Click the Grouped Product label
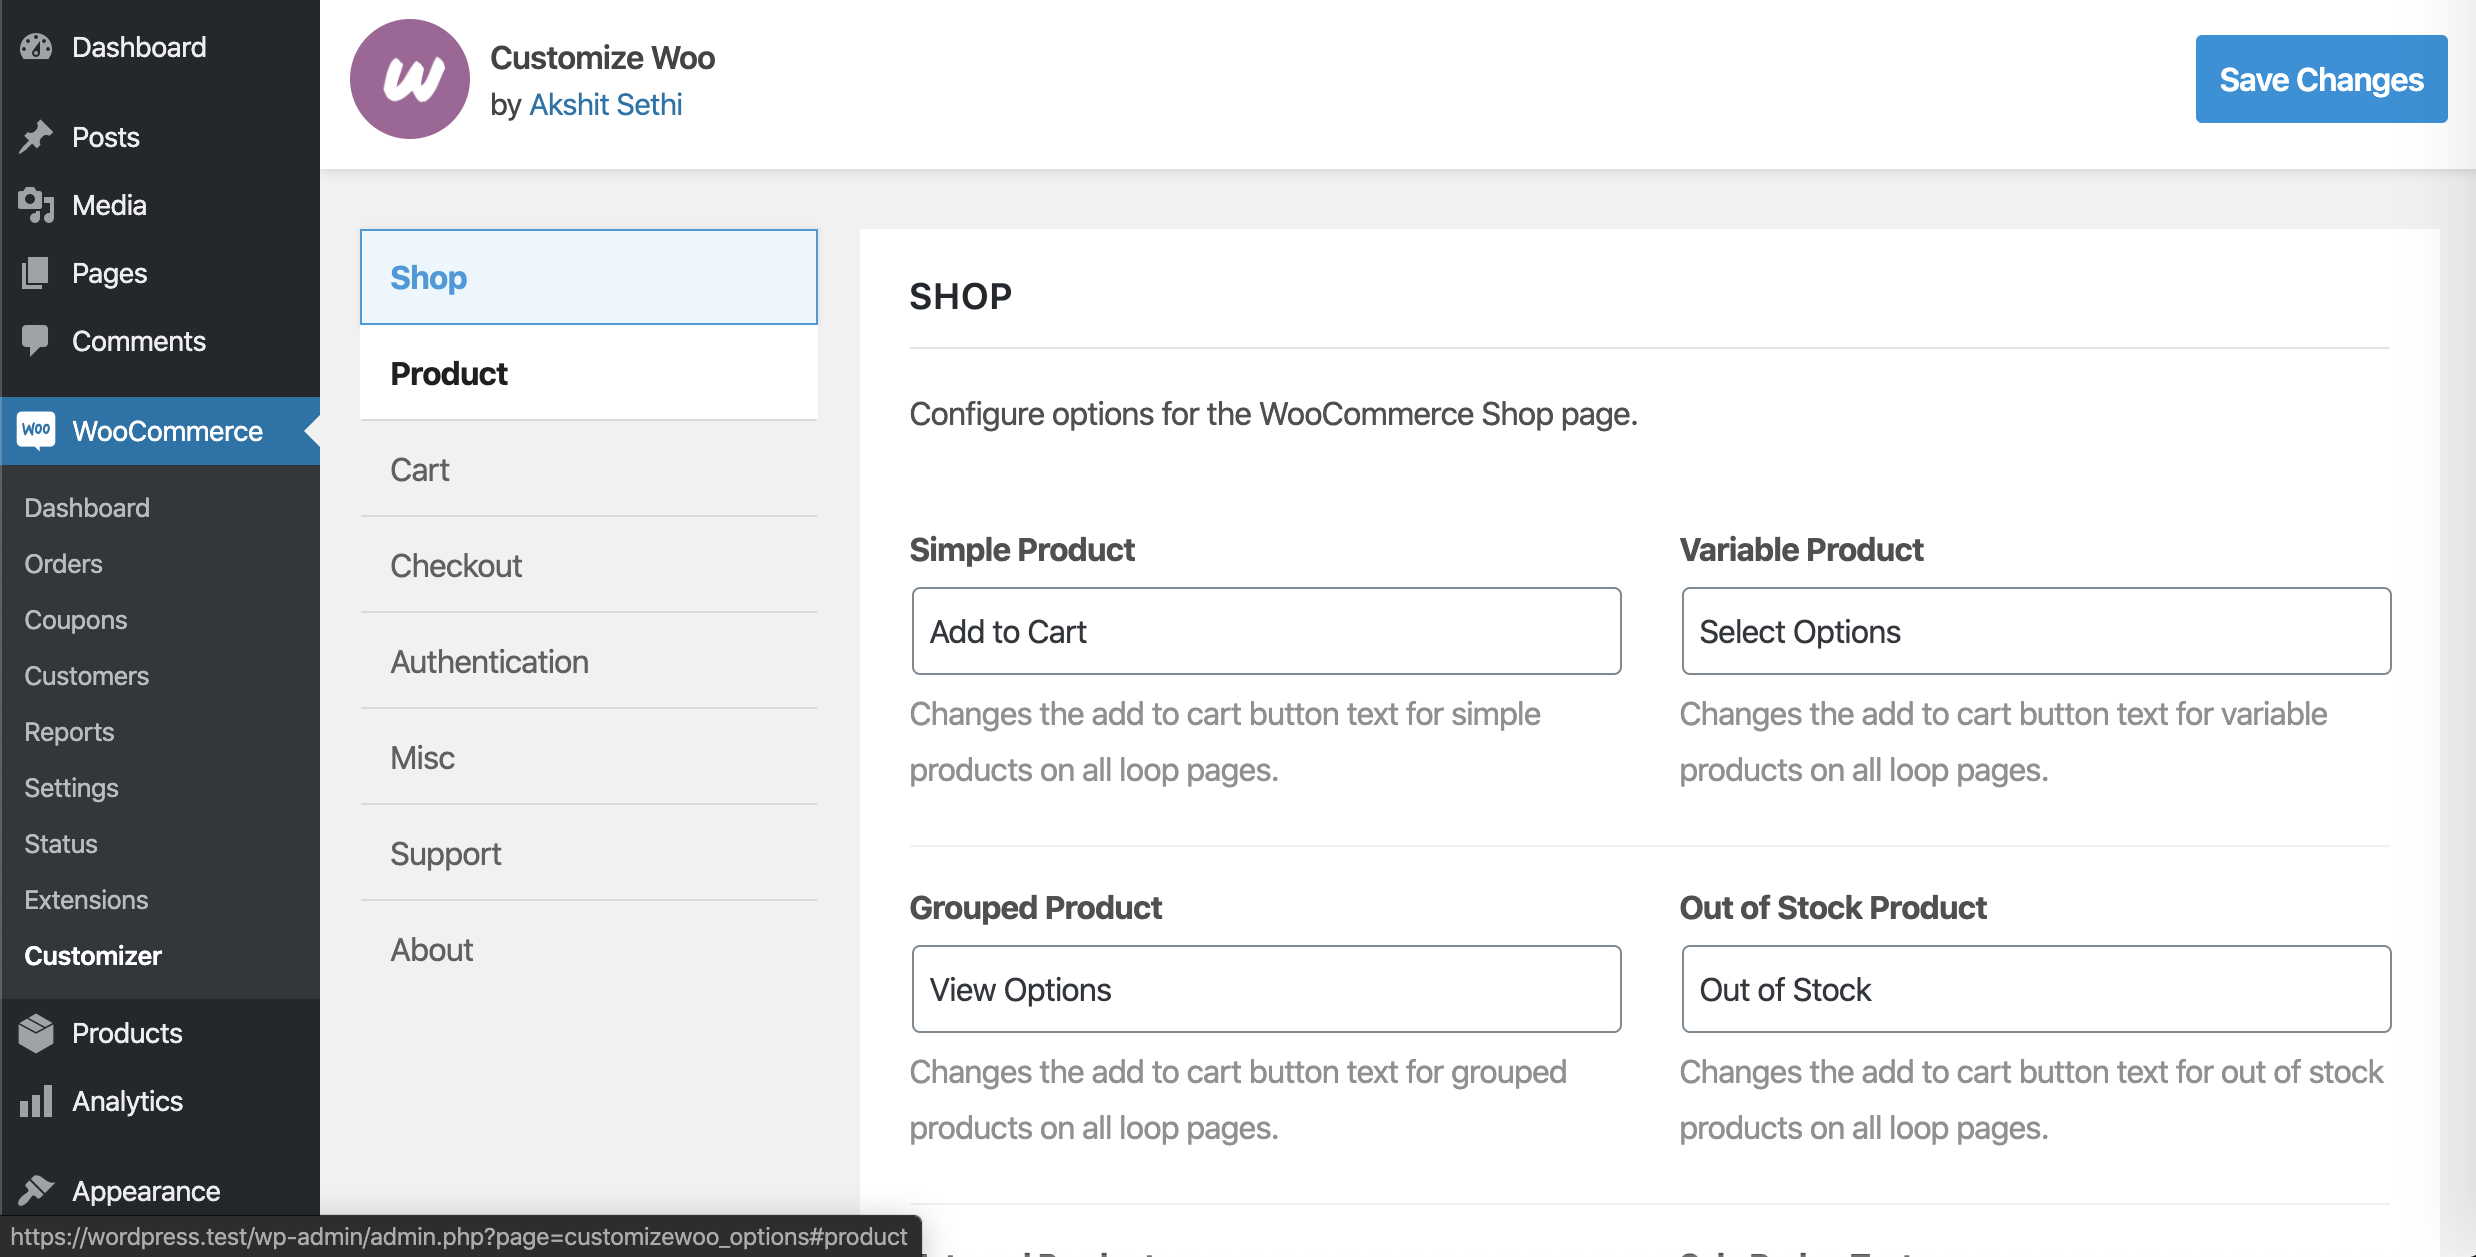This screenshot has height=1257, width=2476. (x=1035, y=907)
